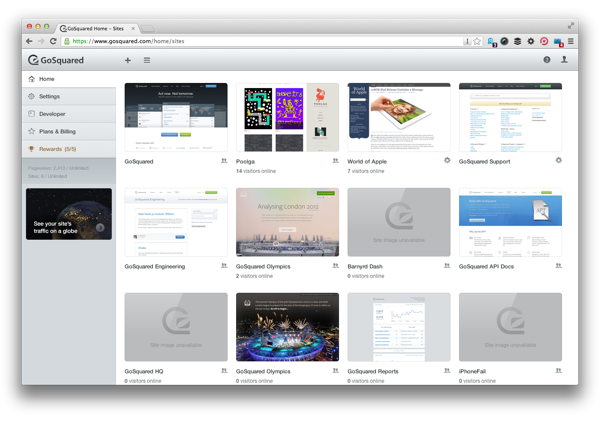Reload the page with refresh icon
The image size is (600, 422).
pyautogui.click(x=53, y=41)
